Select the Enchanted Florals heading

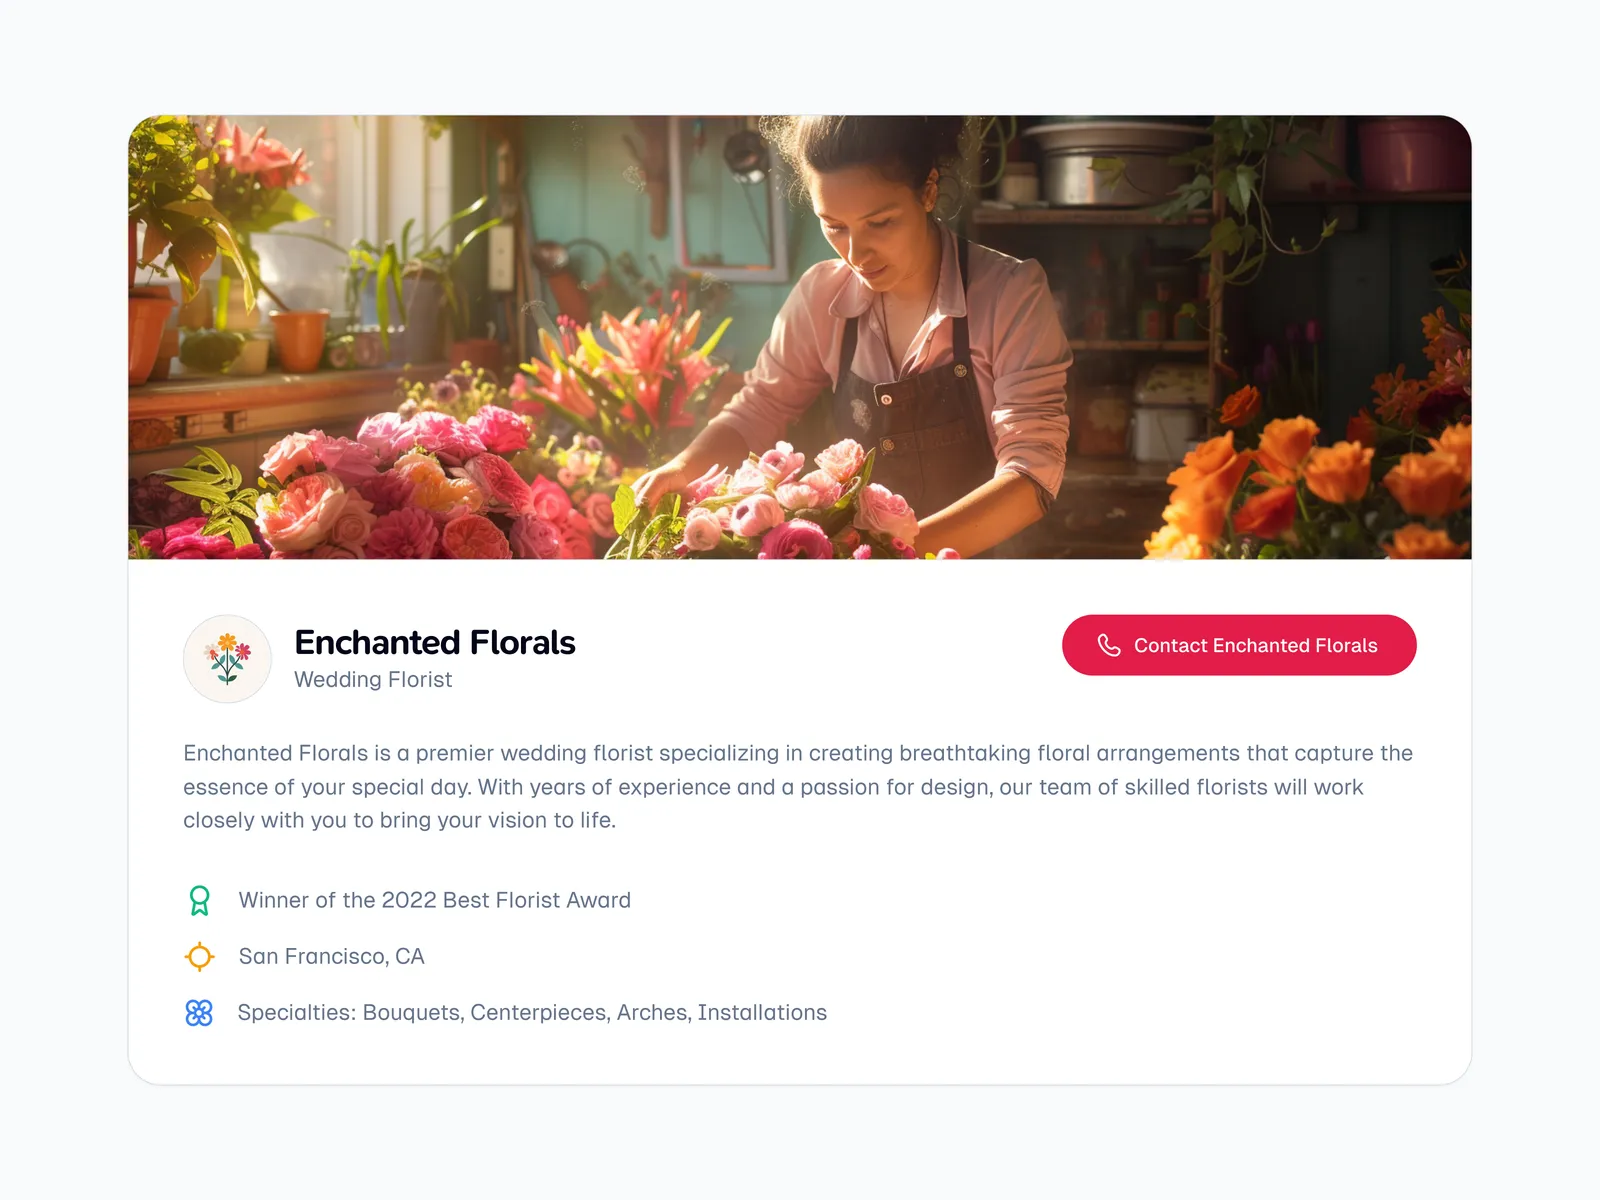tap(435, 642)
